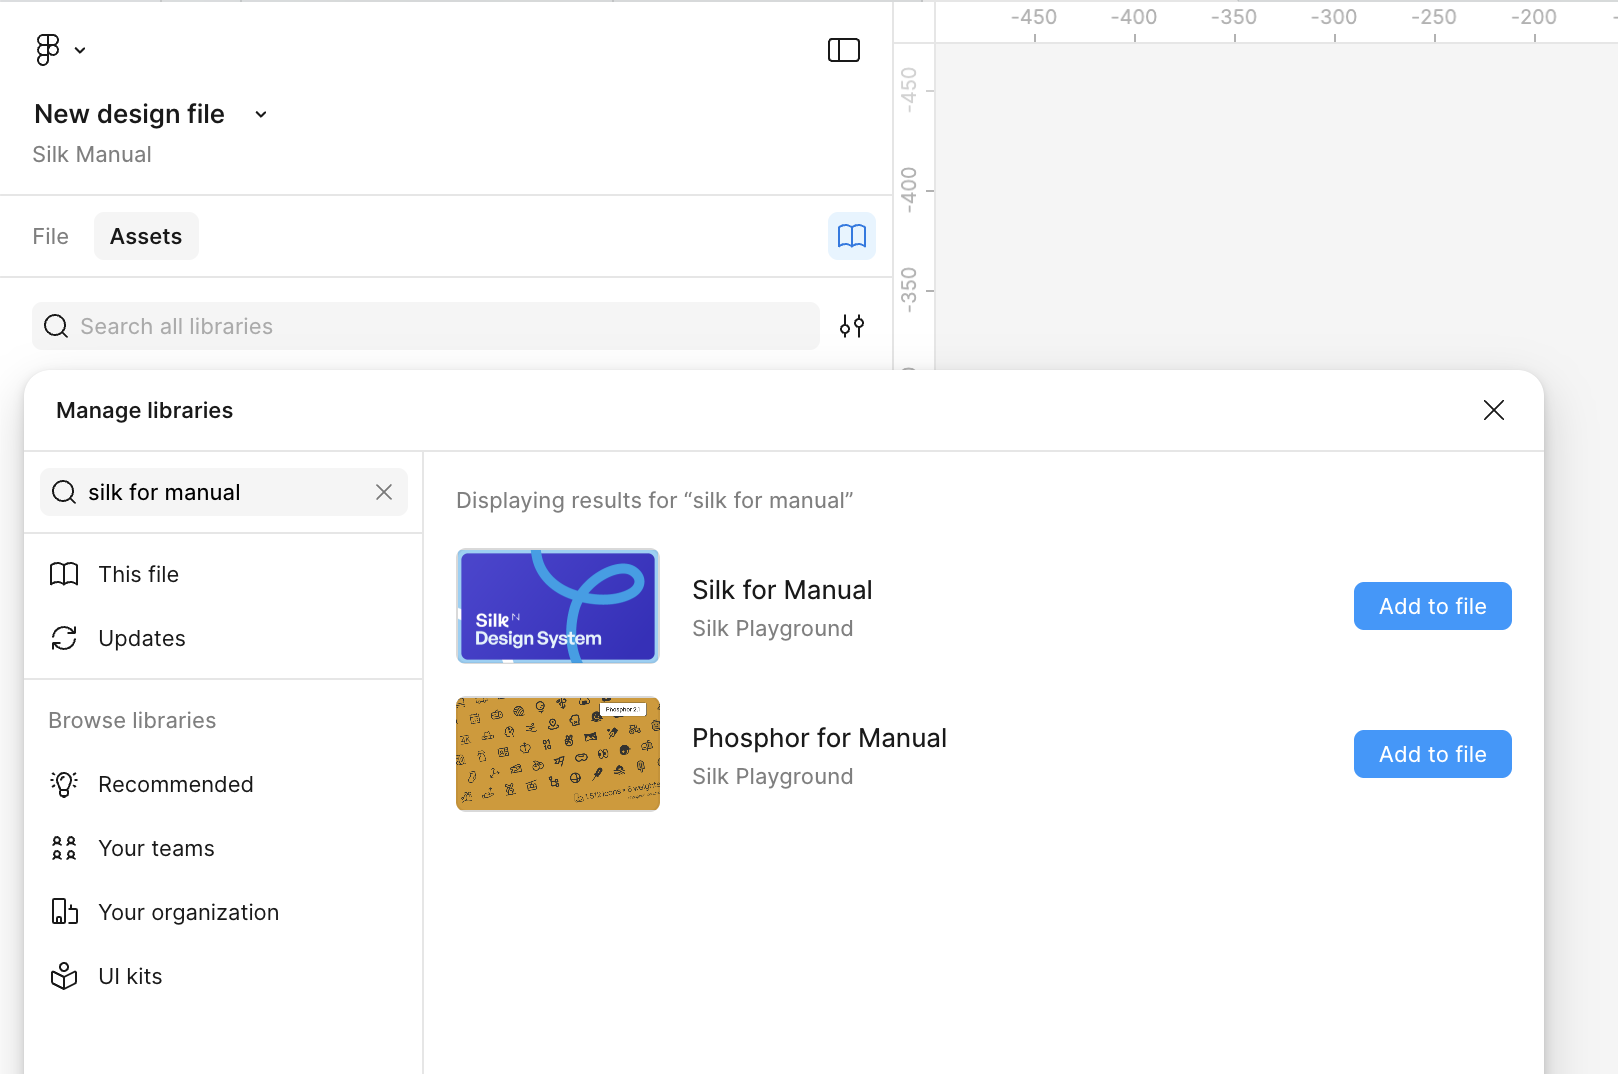Click the Phosphor for Manual thumbnail

pos(557,753)
